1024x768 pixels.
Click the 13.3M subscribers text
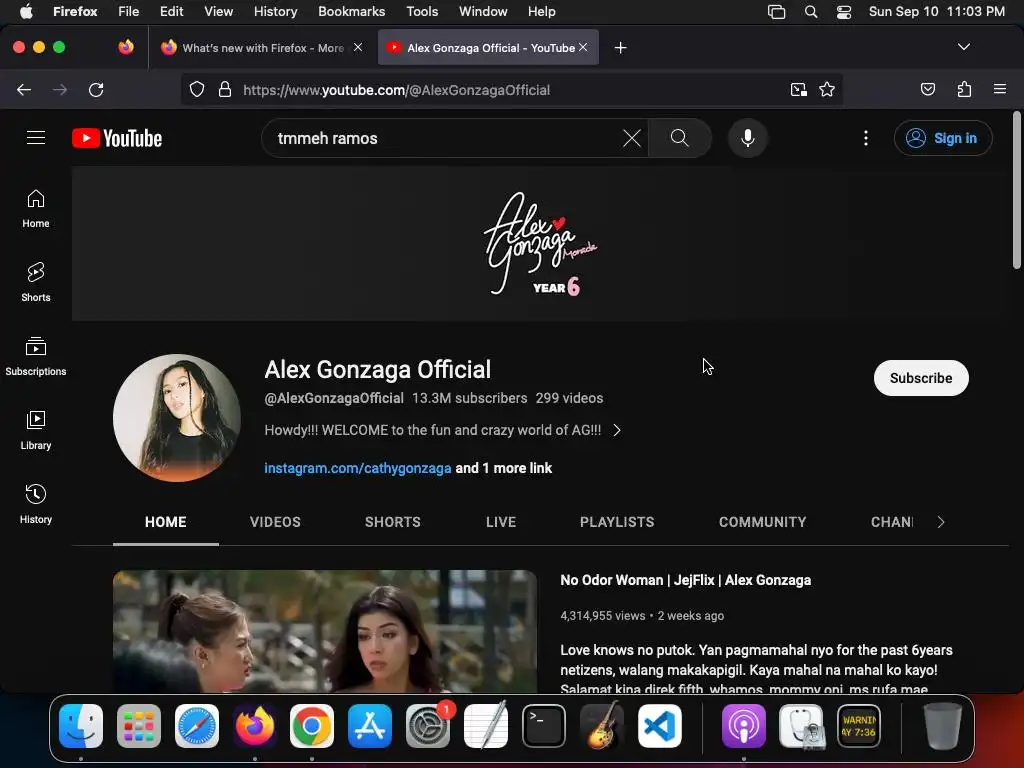pyautogui.click(x=470, y=398)
